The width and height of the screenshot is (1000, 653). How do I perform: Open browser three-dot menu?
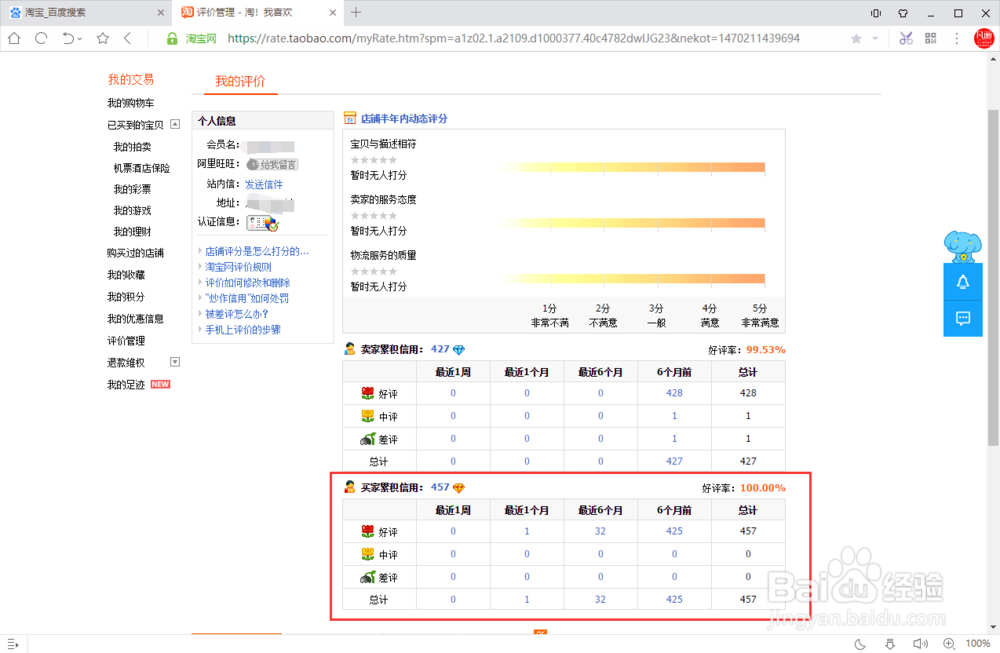pyautogui.click(x=957, y=38)
